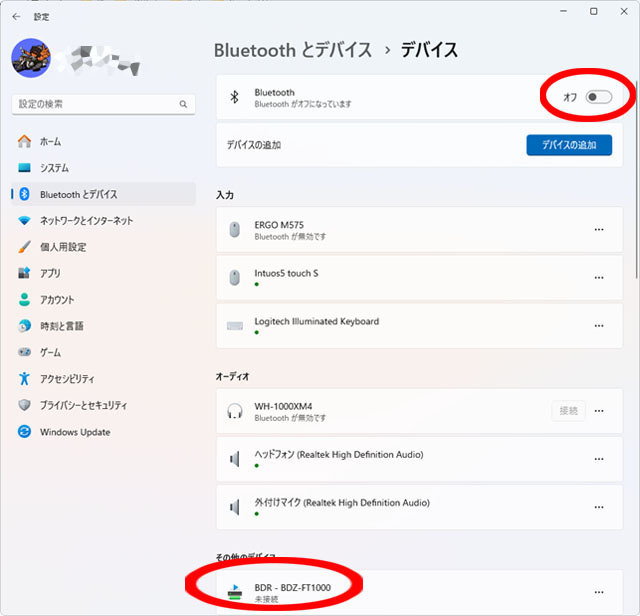Open more options for Intuos5 touch S
Image resolution: width=640 pixels, height=616 pixels.
(599, 278)
